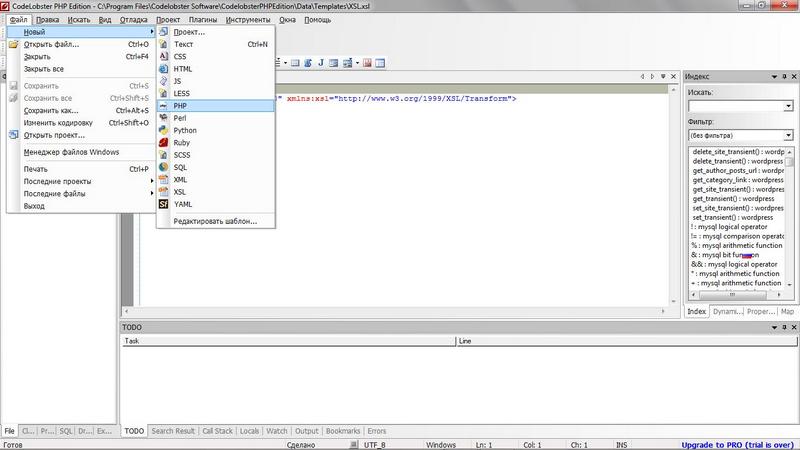Open the Search Result tab
The image size is (800, 450).
coord(173,431)
